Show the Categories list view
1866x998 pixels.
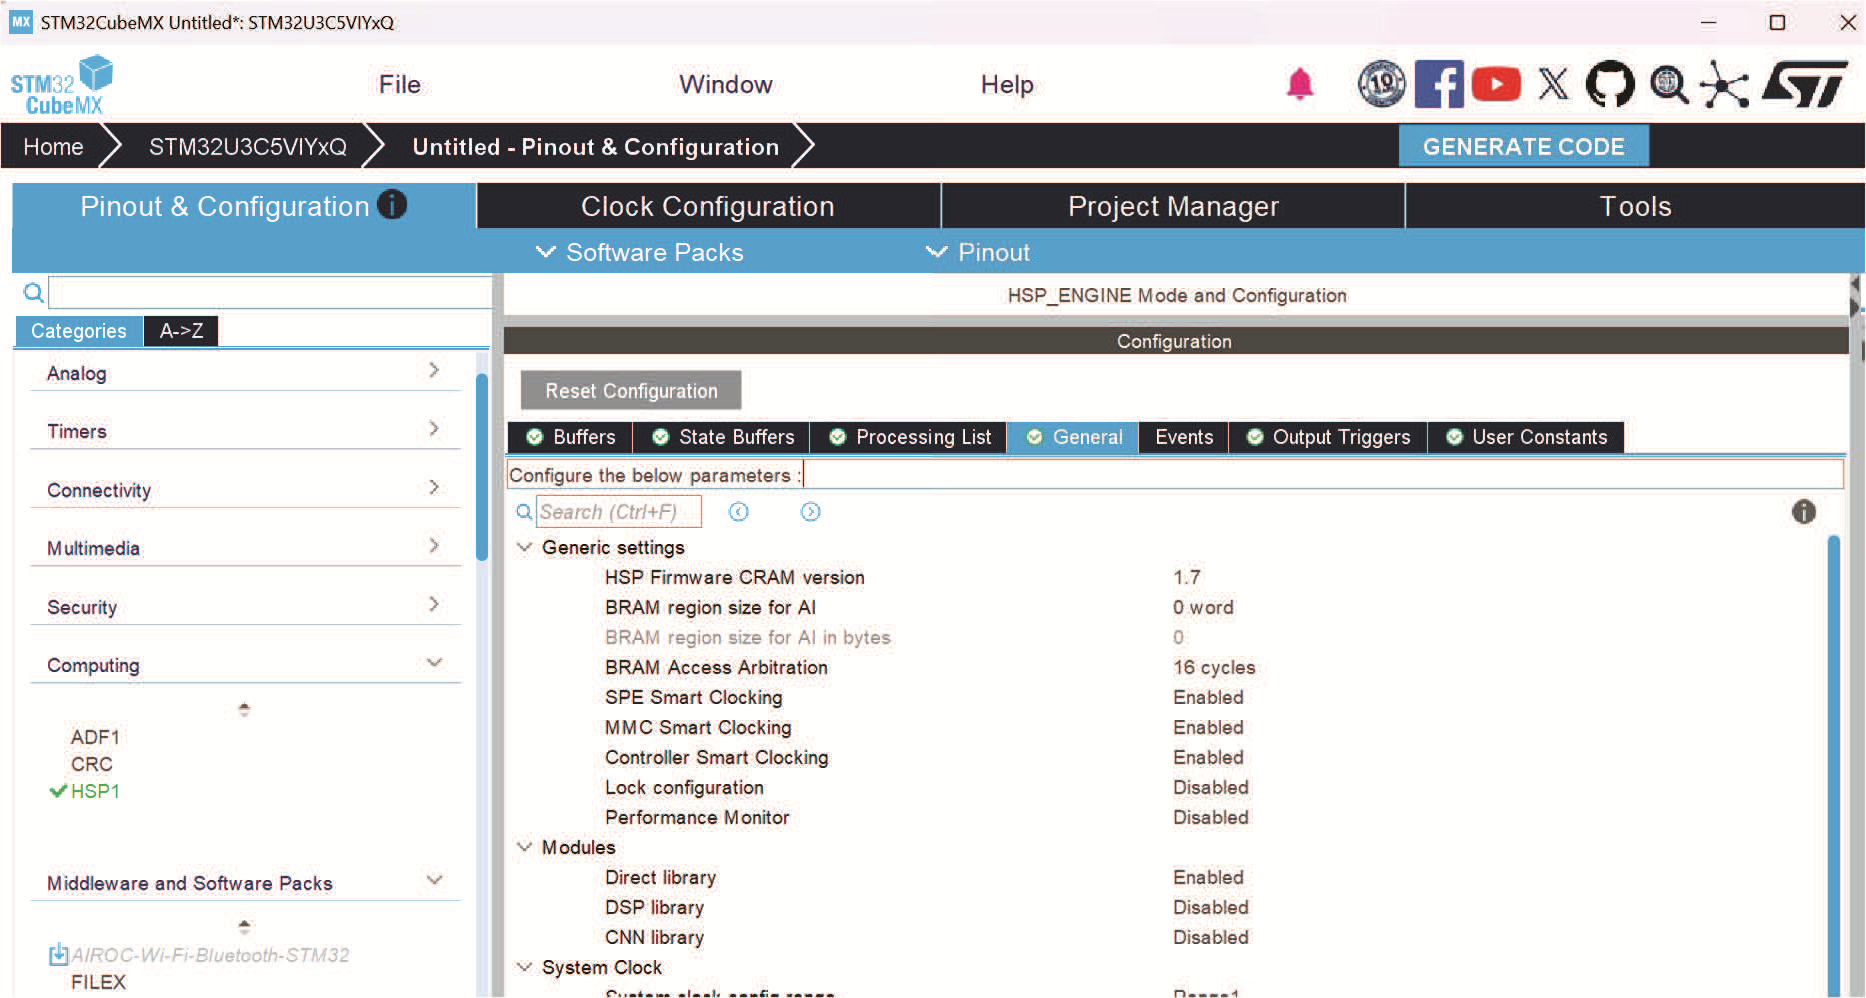(x=79, y=331)
